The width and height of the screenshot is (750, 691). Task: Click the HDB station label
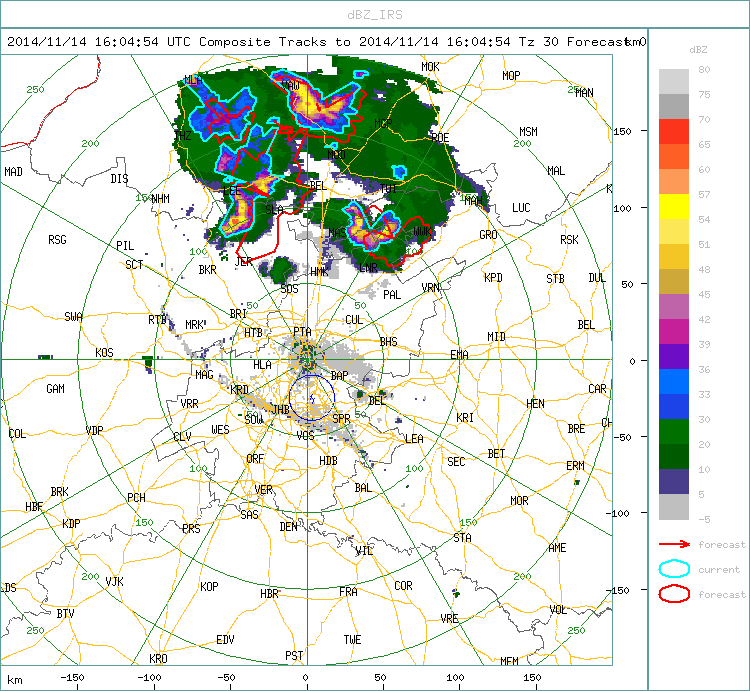point(328,461)
